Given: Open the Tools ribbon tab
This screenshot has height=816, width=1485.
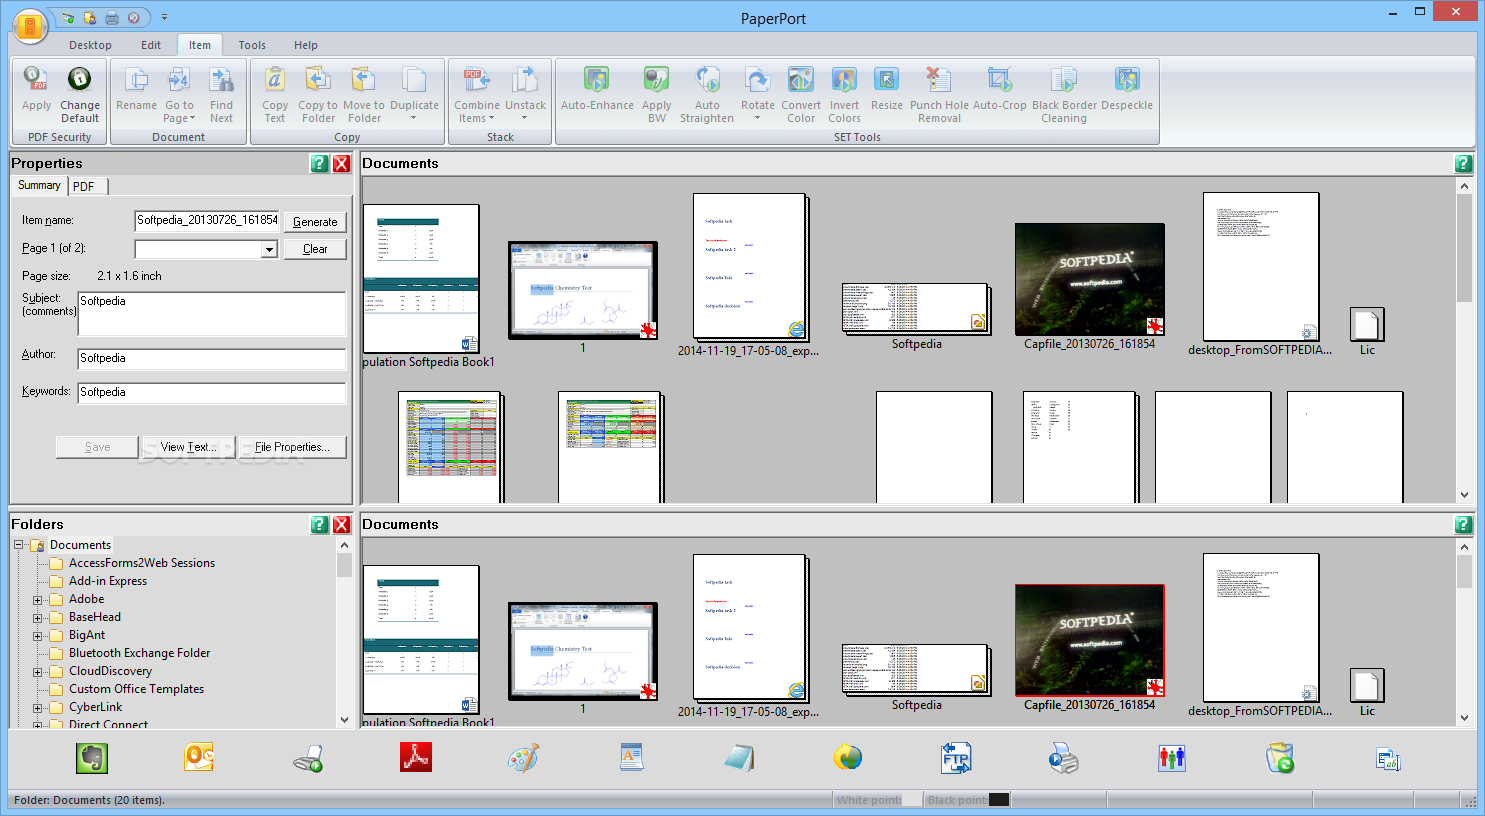Looking at the screenshot, I should click(x=252, y=45).
